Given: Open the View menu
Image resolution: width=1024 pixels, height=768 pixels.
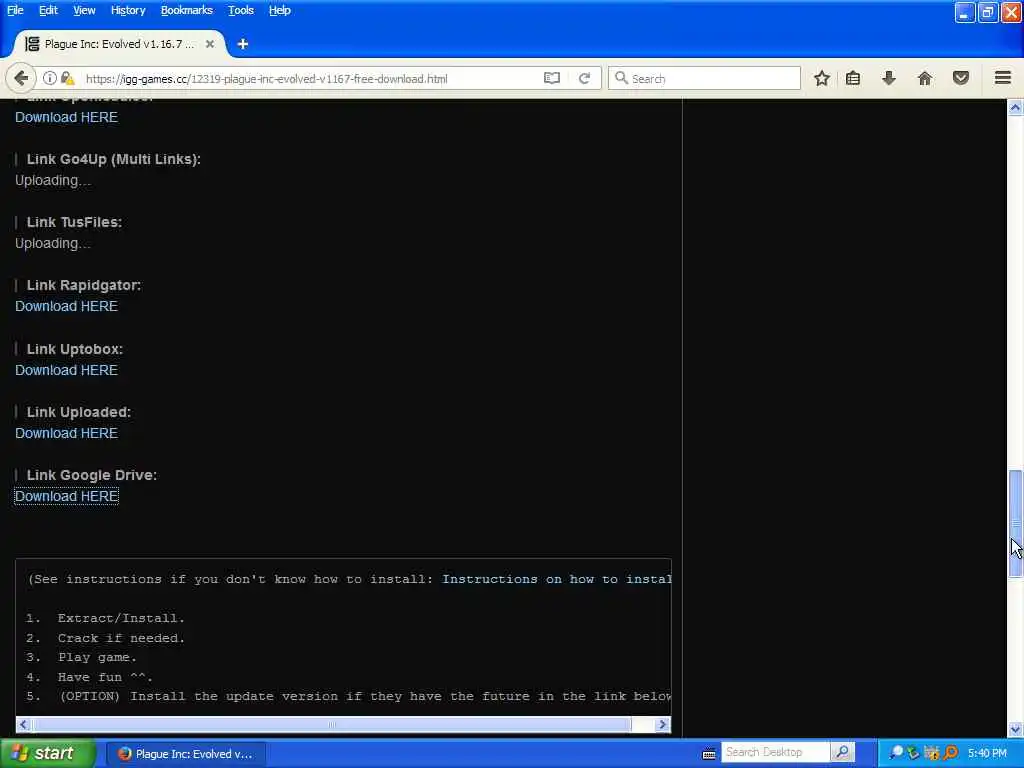Looking at the screenshot, I should [84, 10].
